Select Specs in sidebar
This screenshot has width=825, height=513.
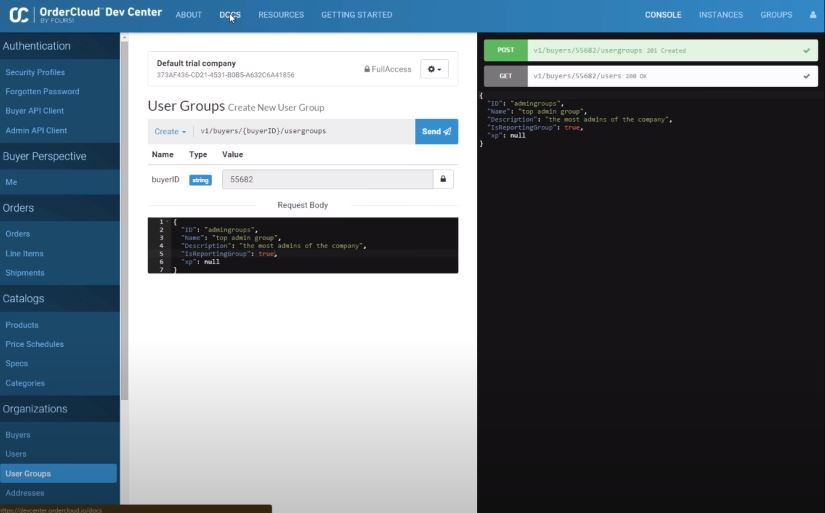[x=16, y=364]
